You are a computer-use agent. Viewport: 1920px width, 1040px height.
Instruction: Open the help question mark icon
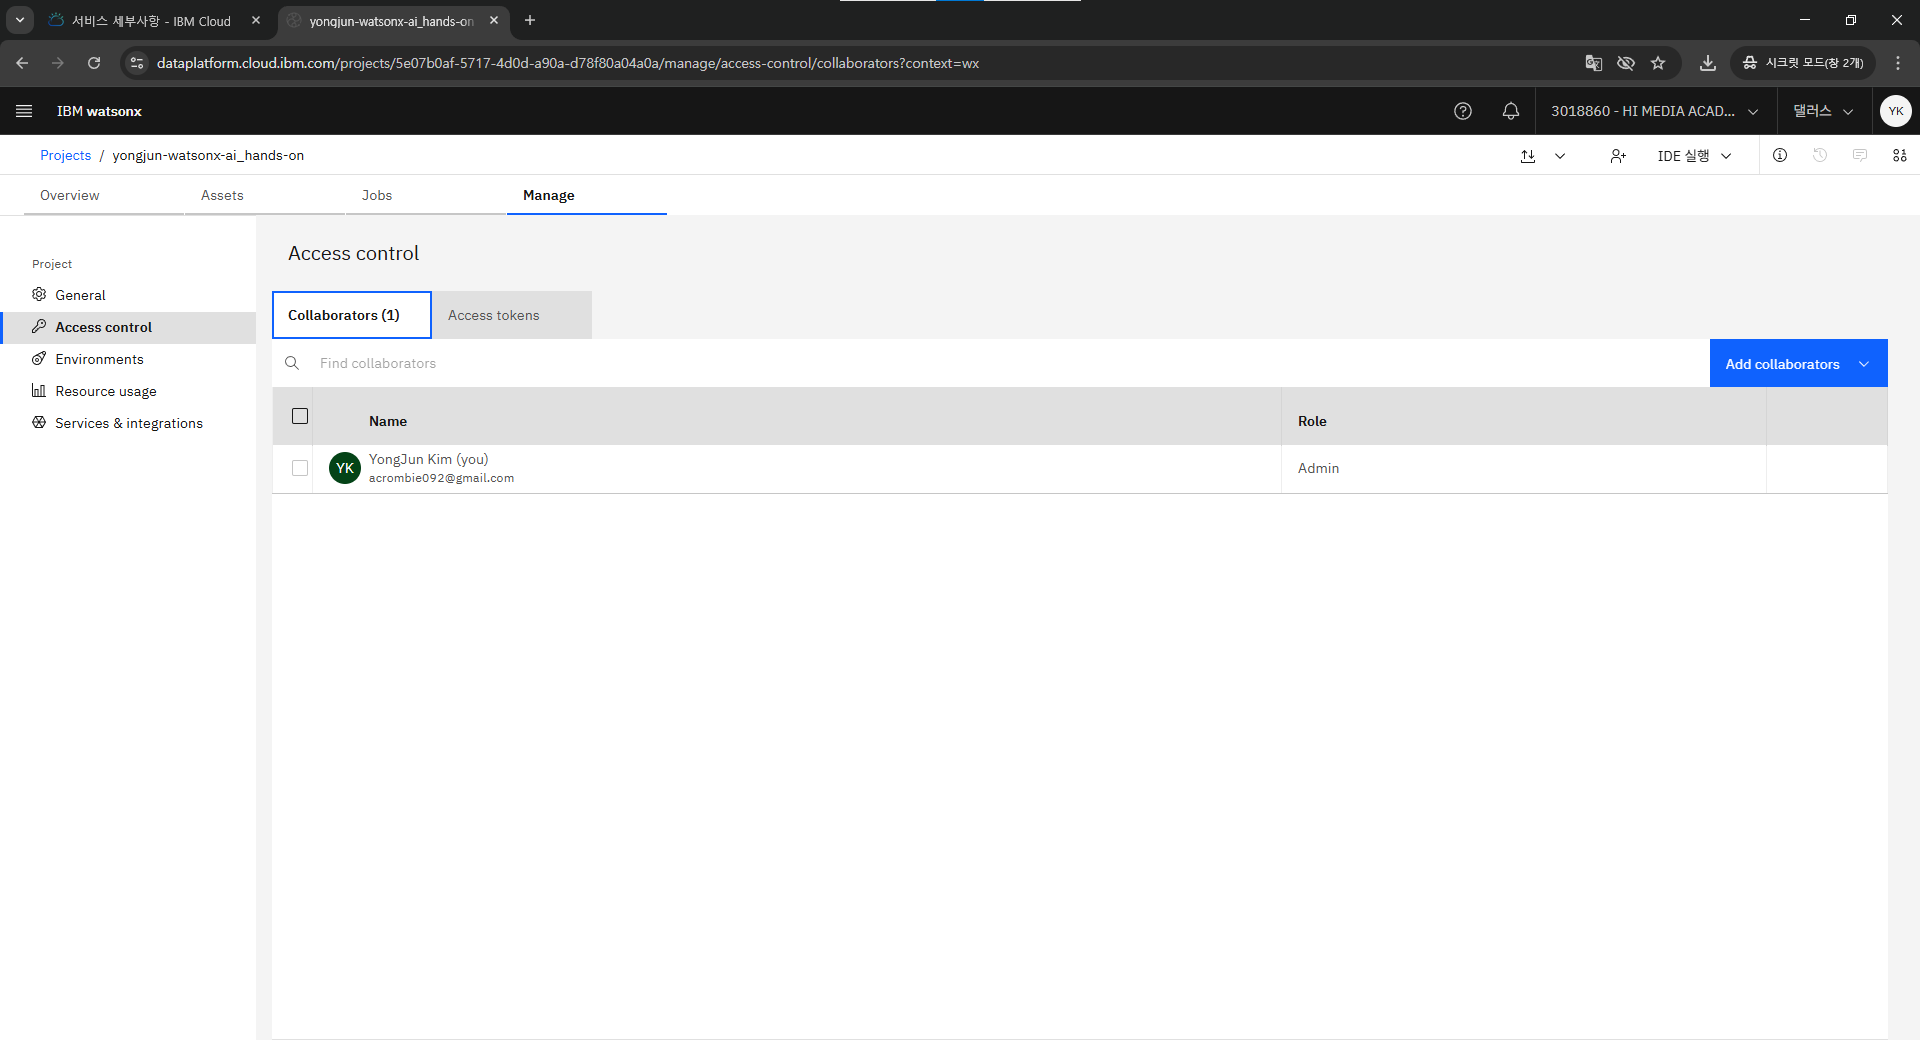click(1463, 111)
